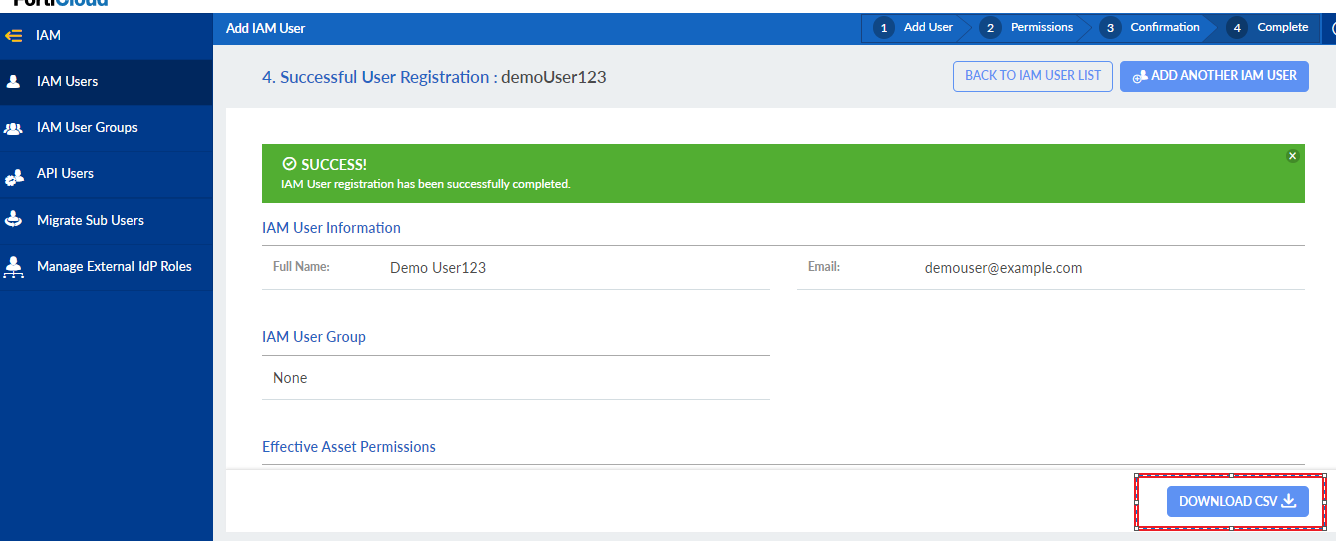1337x541 pixels.
Task: Click Back to IAM User List button
Action: [1033, 76]
